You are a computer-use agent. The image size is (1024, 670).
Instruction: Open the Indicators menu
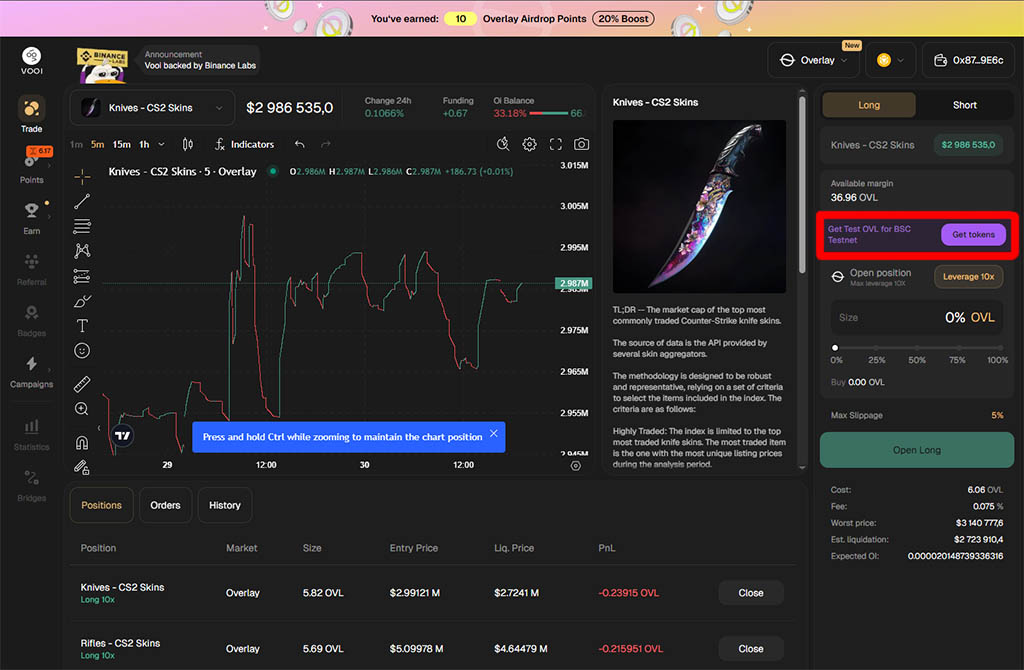tap(244, 144)
